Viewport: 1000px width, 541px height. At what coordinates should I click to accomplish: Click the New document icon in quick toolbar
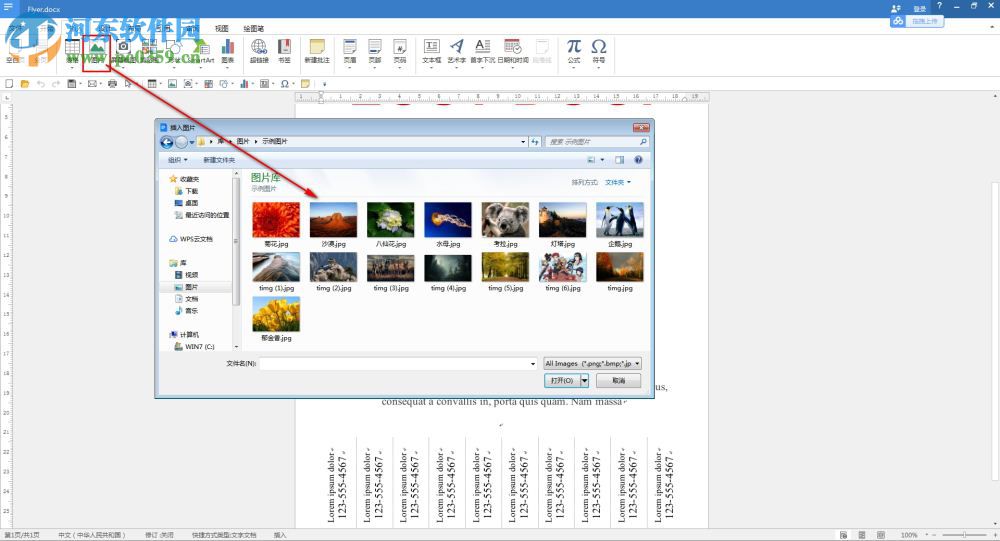[x=9, y=84]
